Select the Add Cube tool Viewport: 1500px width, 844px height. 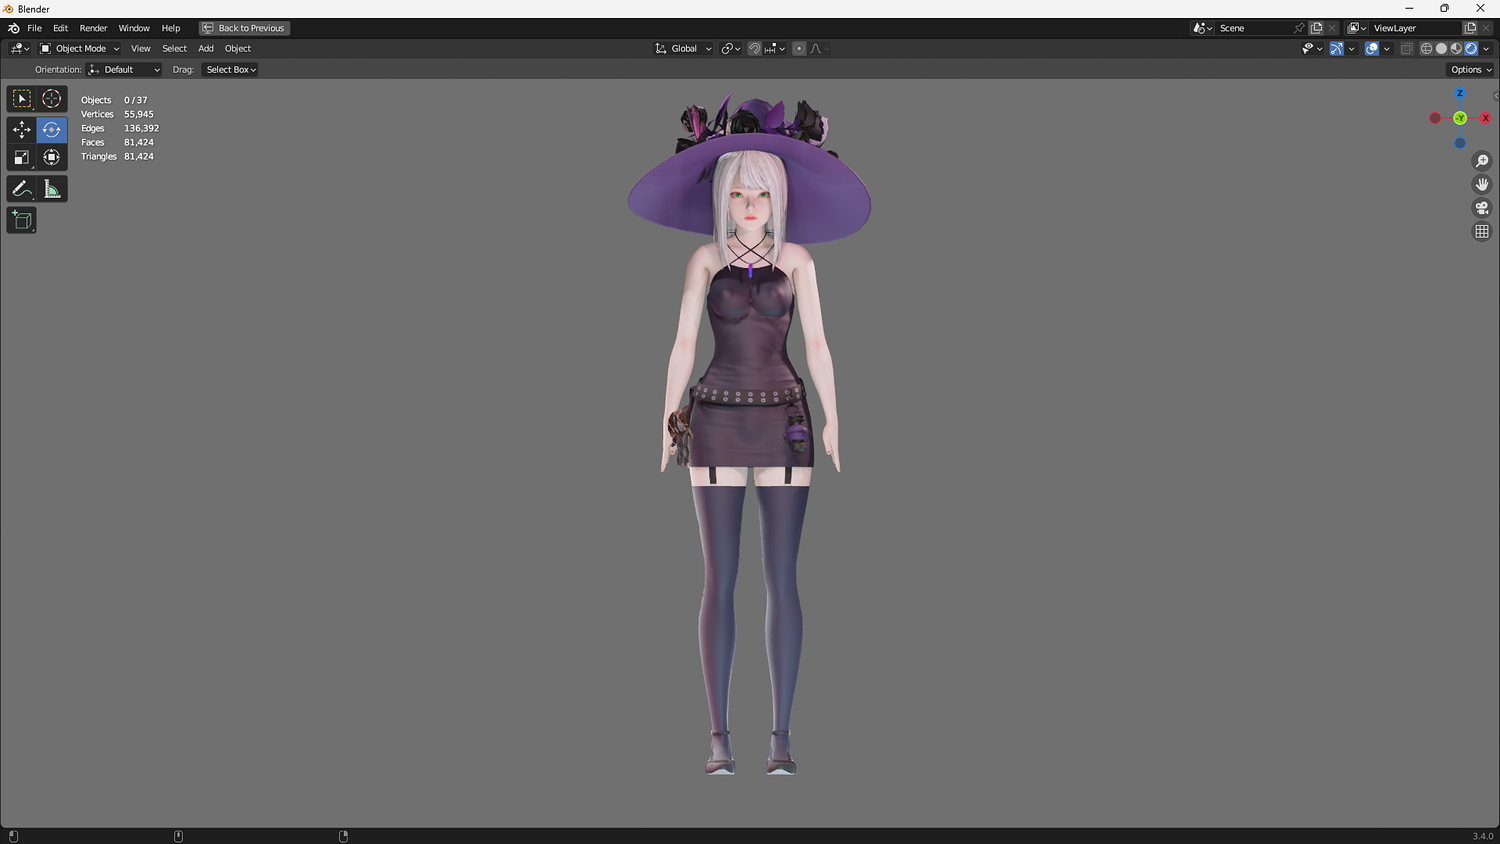click(22, 220)
